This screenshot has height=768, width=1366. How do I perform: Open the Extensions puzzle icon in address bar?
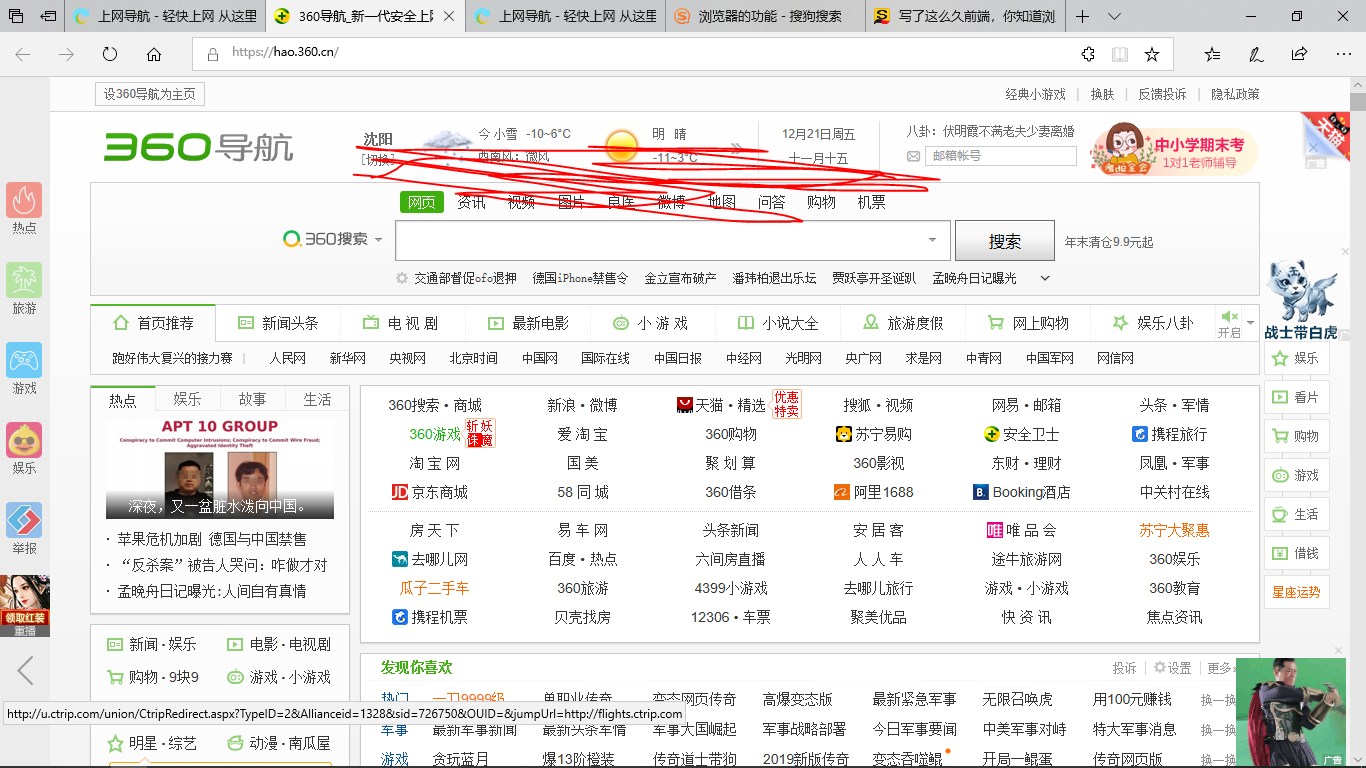[1088, 54]
